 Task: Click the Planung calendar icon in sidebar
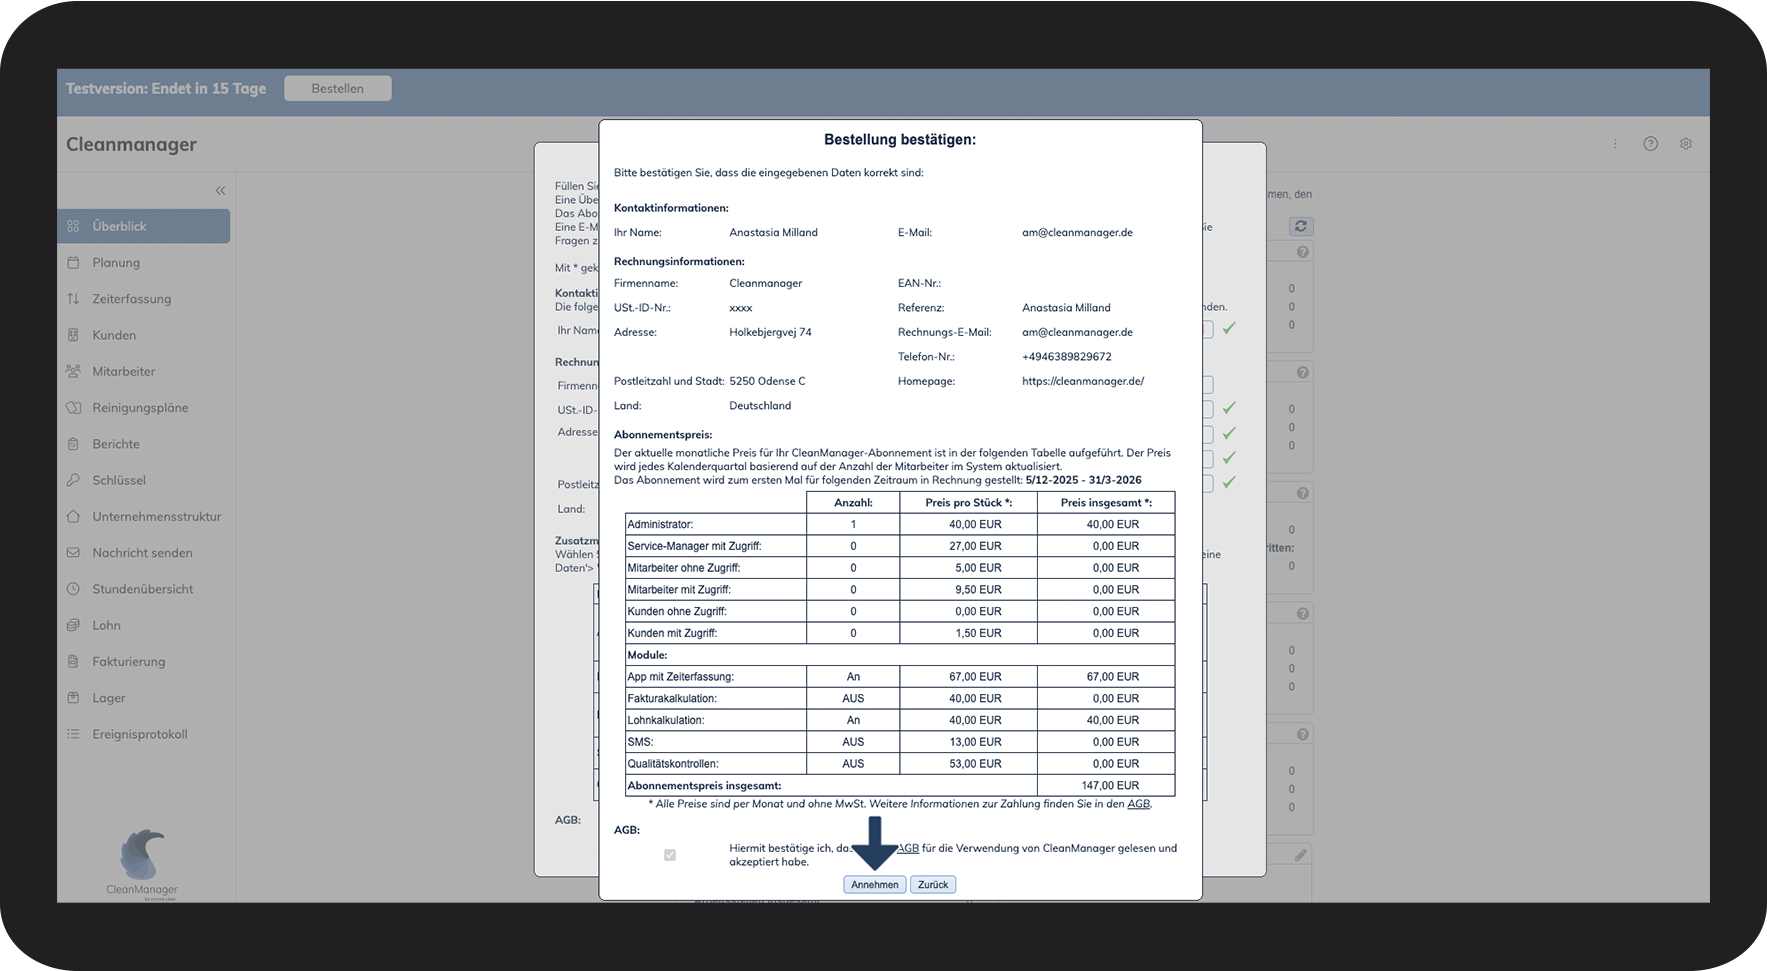(73, 262)
